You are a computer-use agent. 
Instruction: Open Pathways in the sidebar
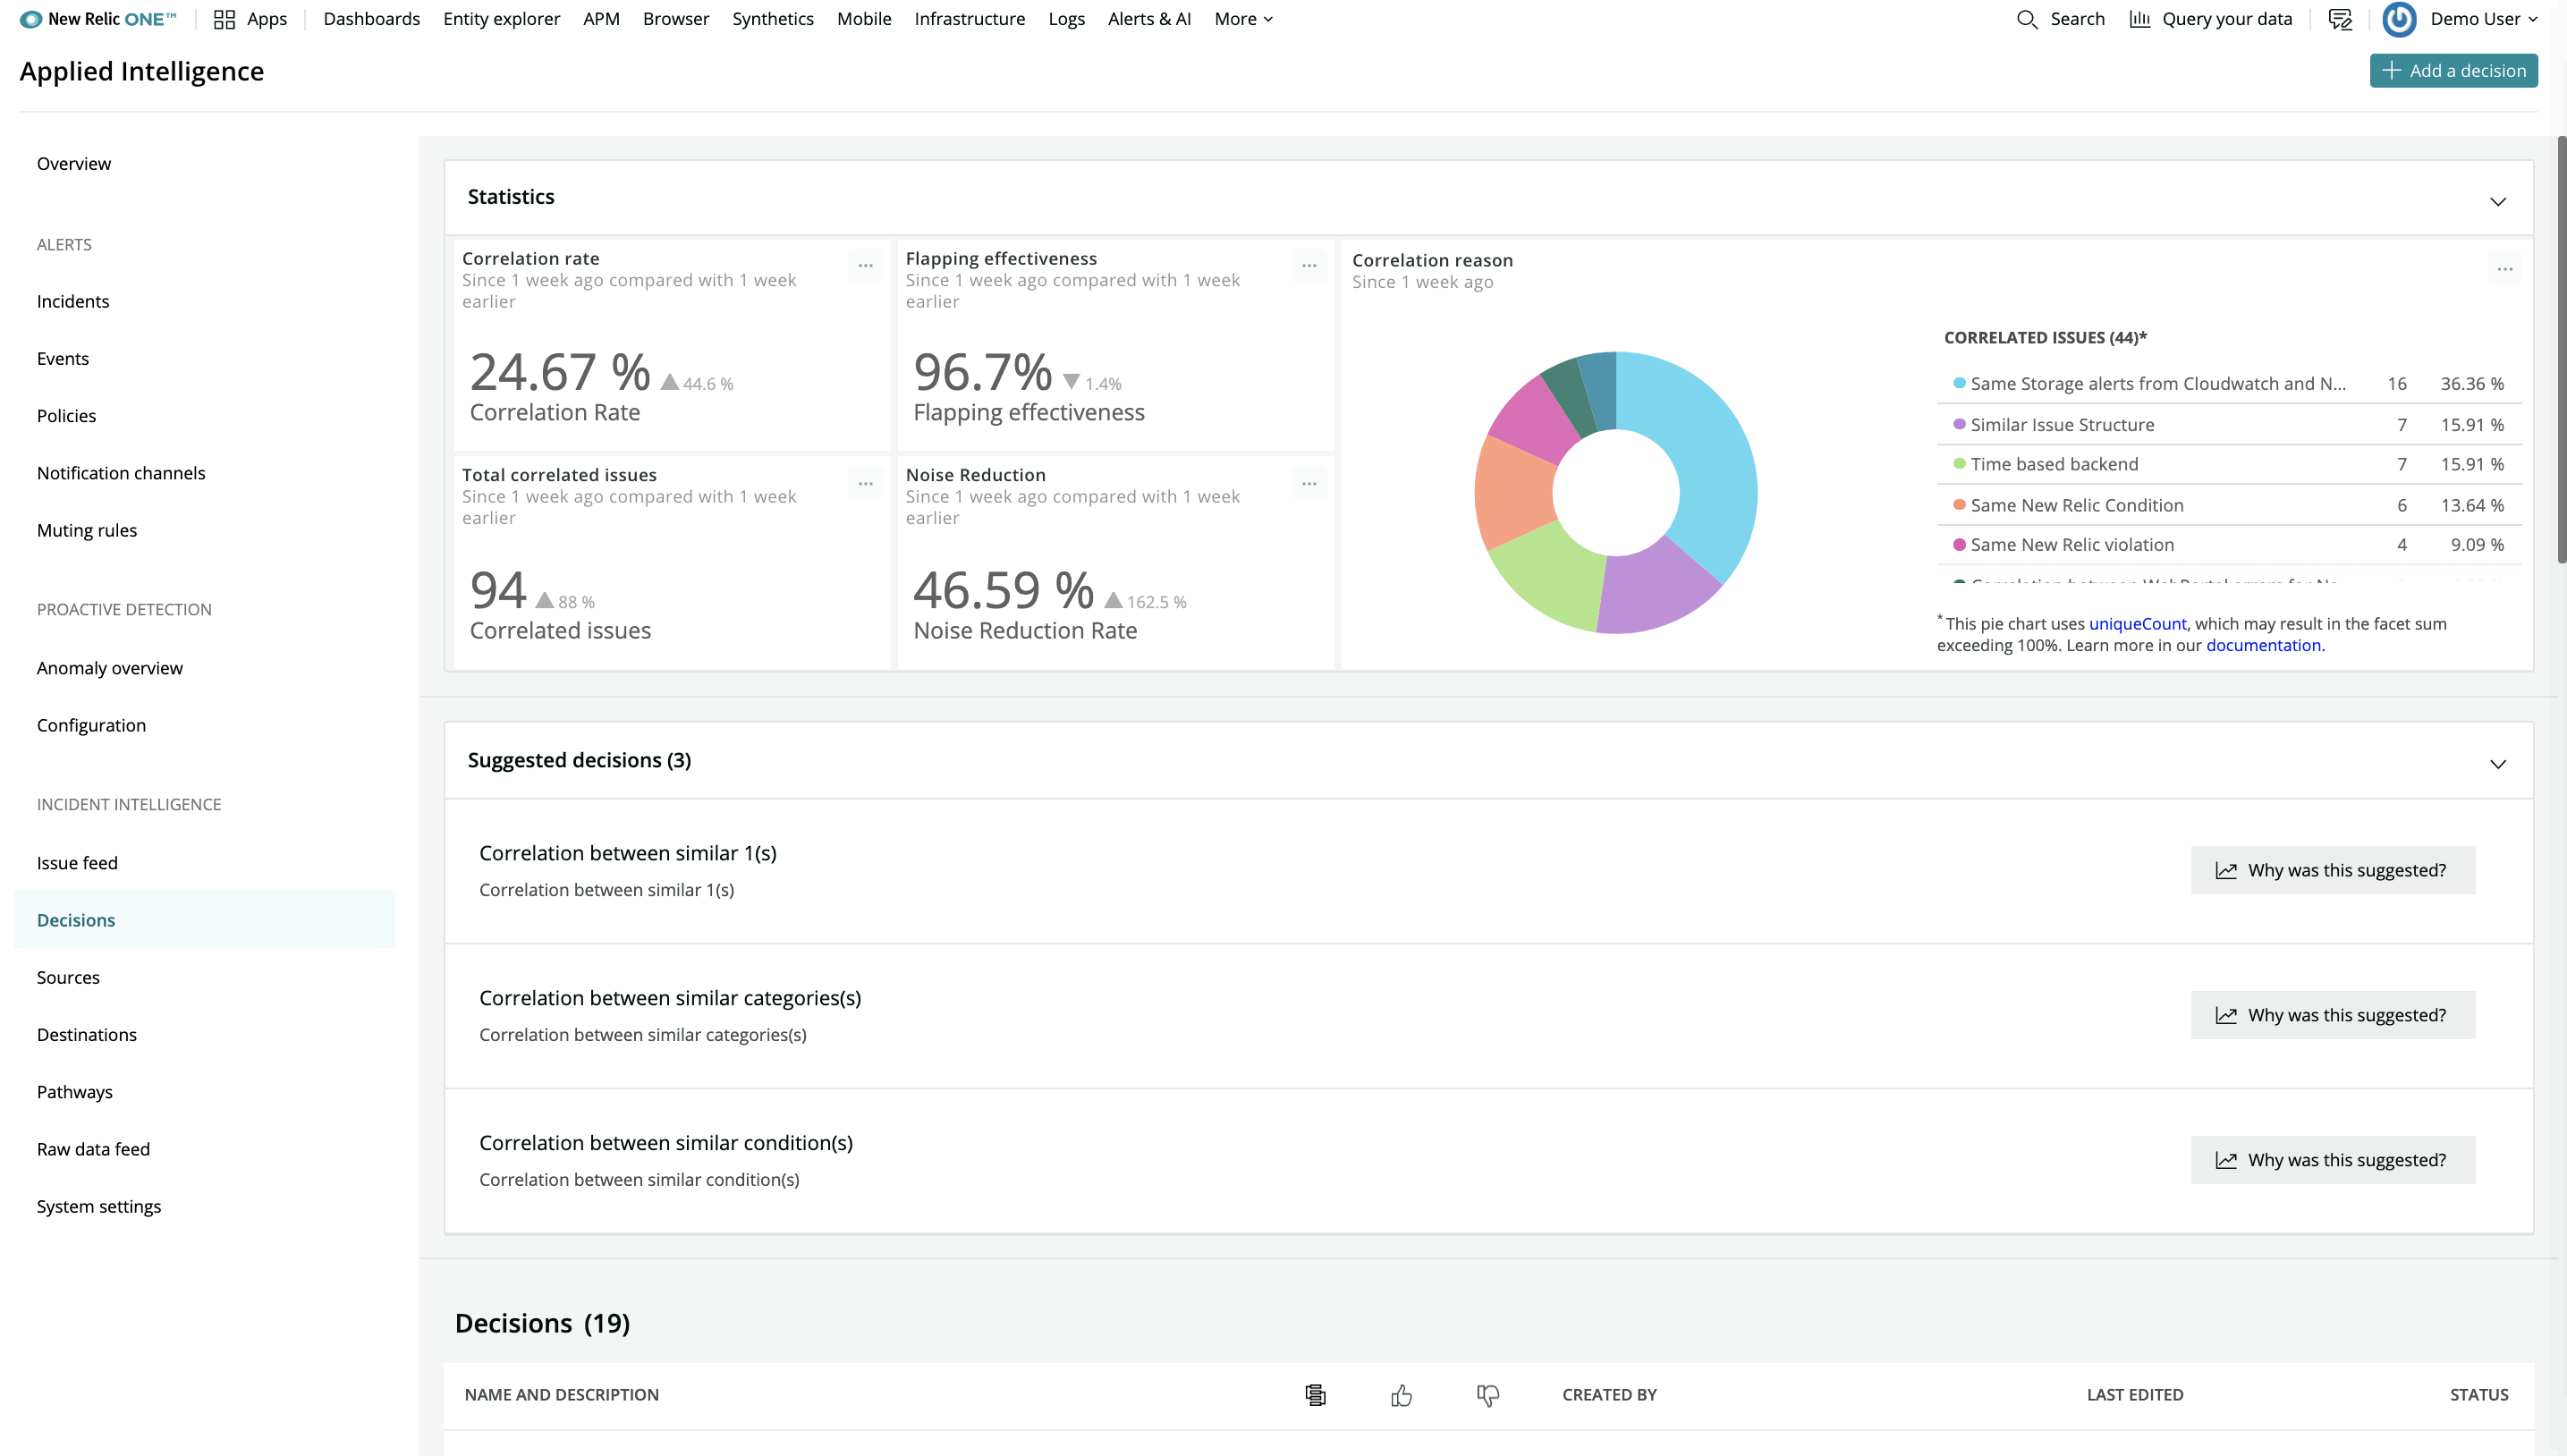pos(75,1092)
